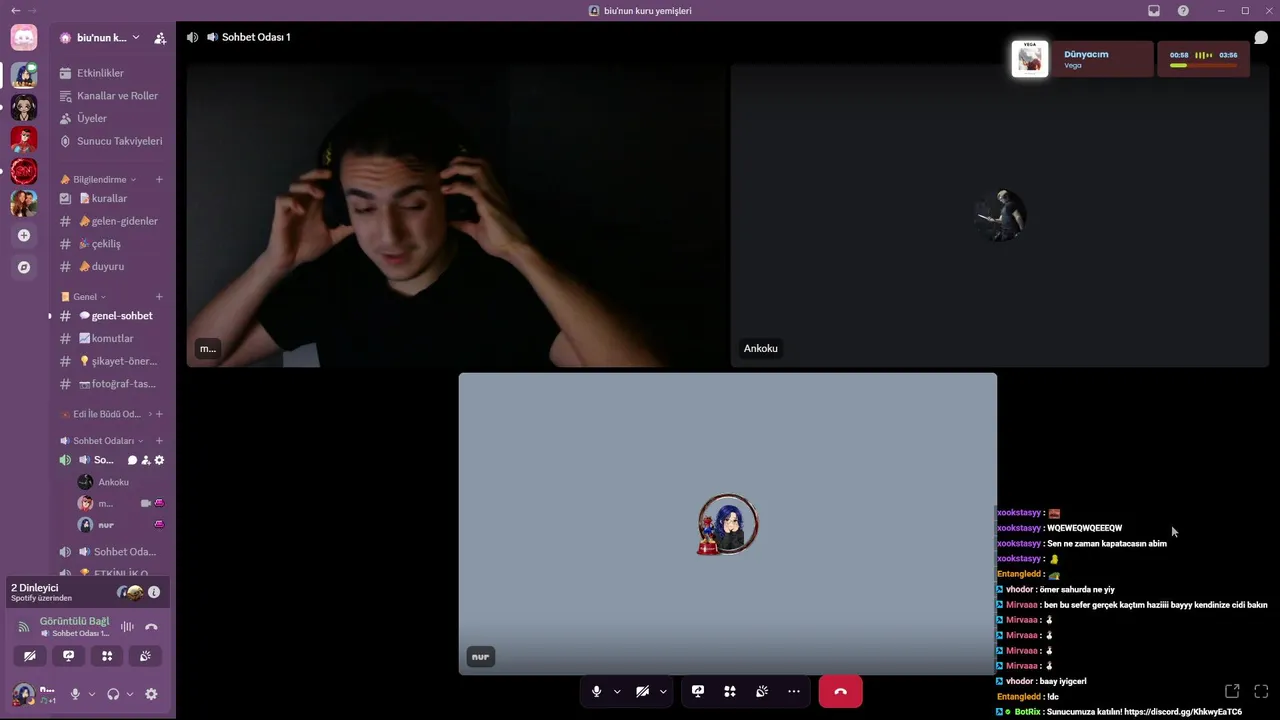
Task: Open Sunucu Takviyeleri
Action: (110, 141)
